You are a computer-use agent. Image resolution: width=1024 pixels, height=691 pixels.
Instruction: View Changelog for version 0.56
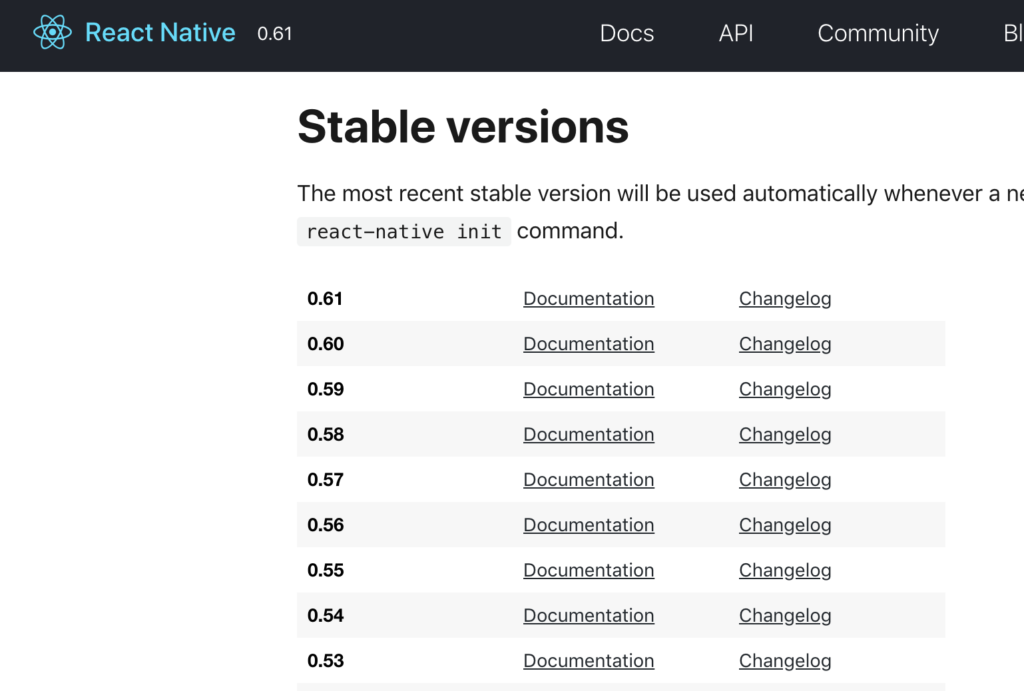point(785,525)
